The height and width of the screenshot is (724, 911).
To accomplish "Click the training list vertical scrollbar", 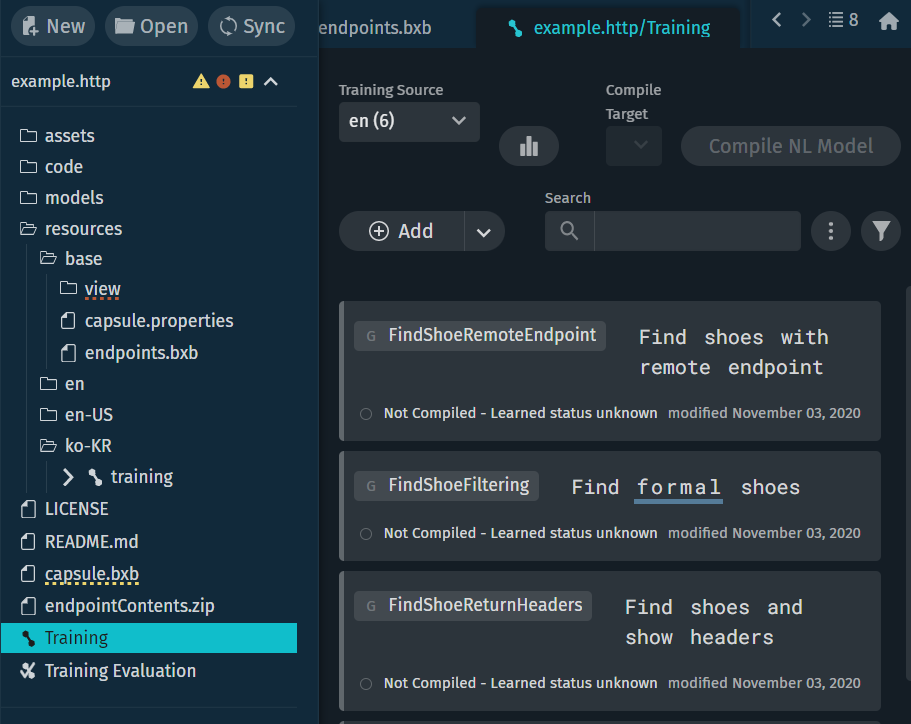I will point(908,482).
